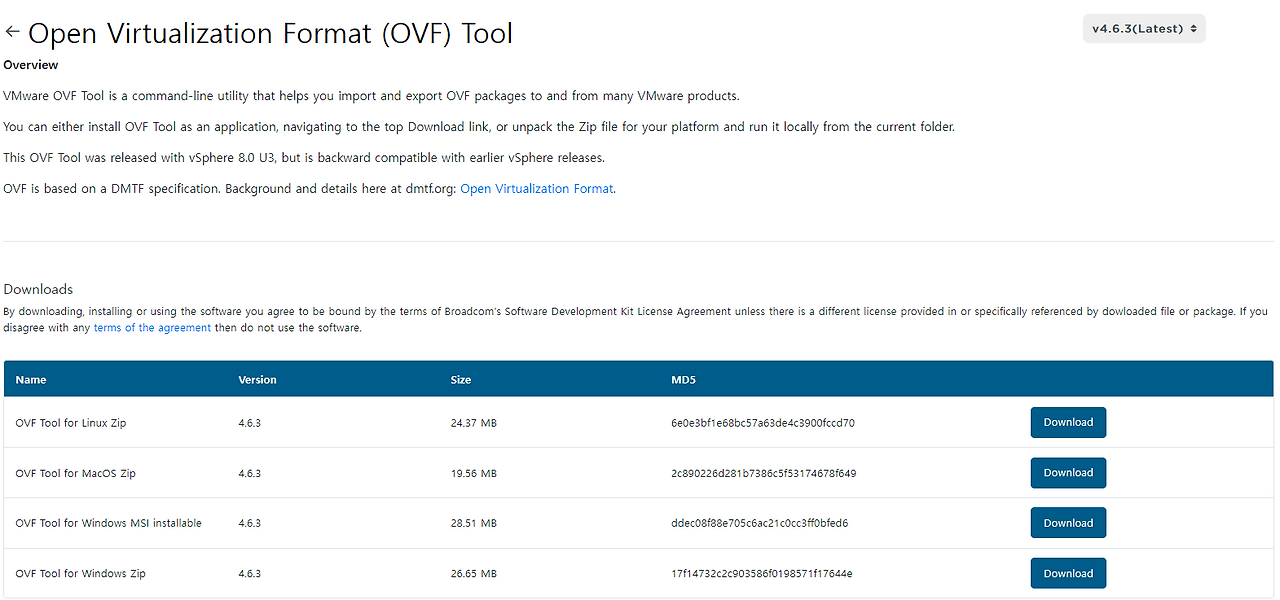Viewport: 1280px width, 600px height.
Task: Click the Size column header
Action: pos(461,379)
